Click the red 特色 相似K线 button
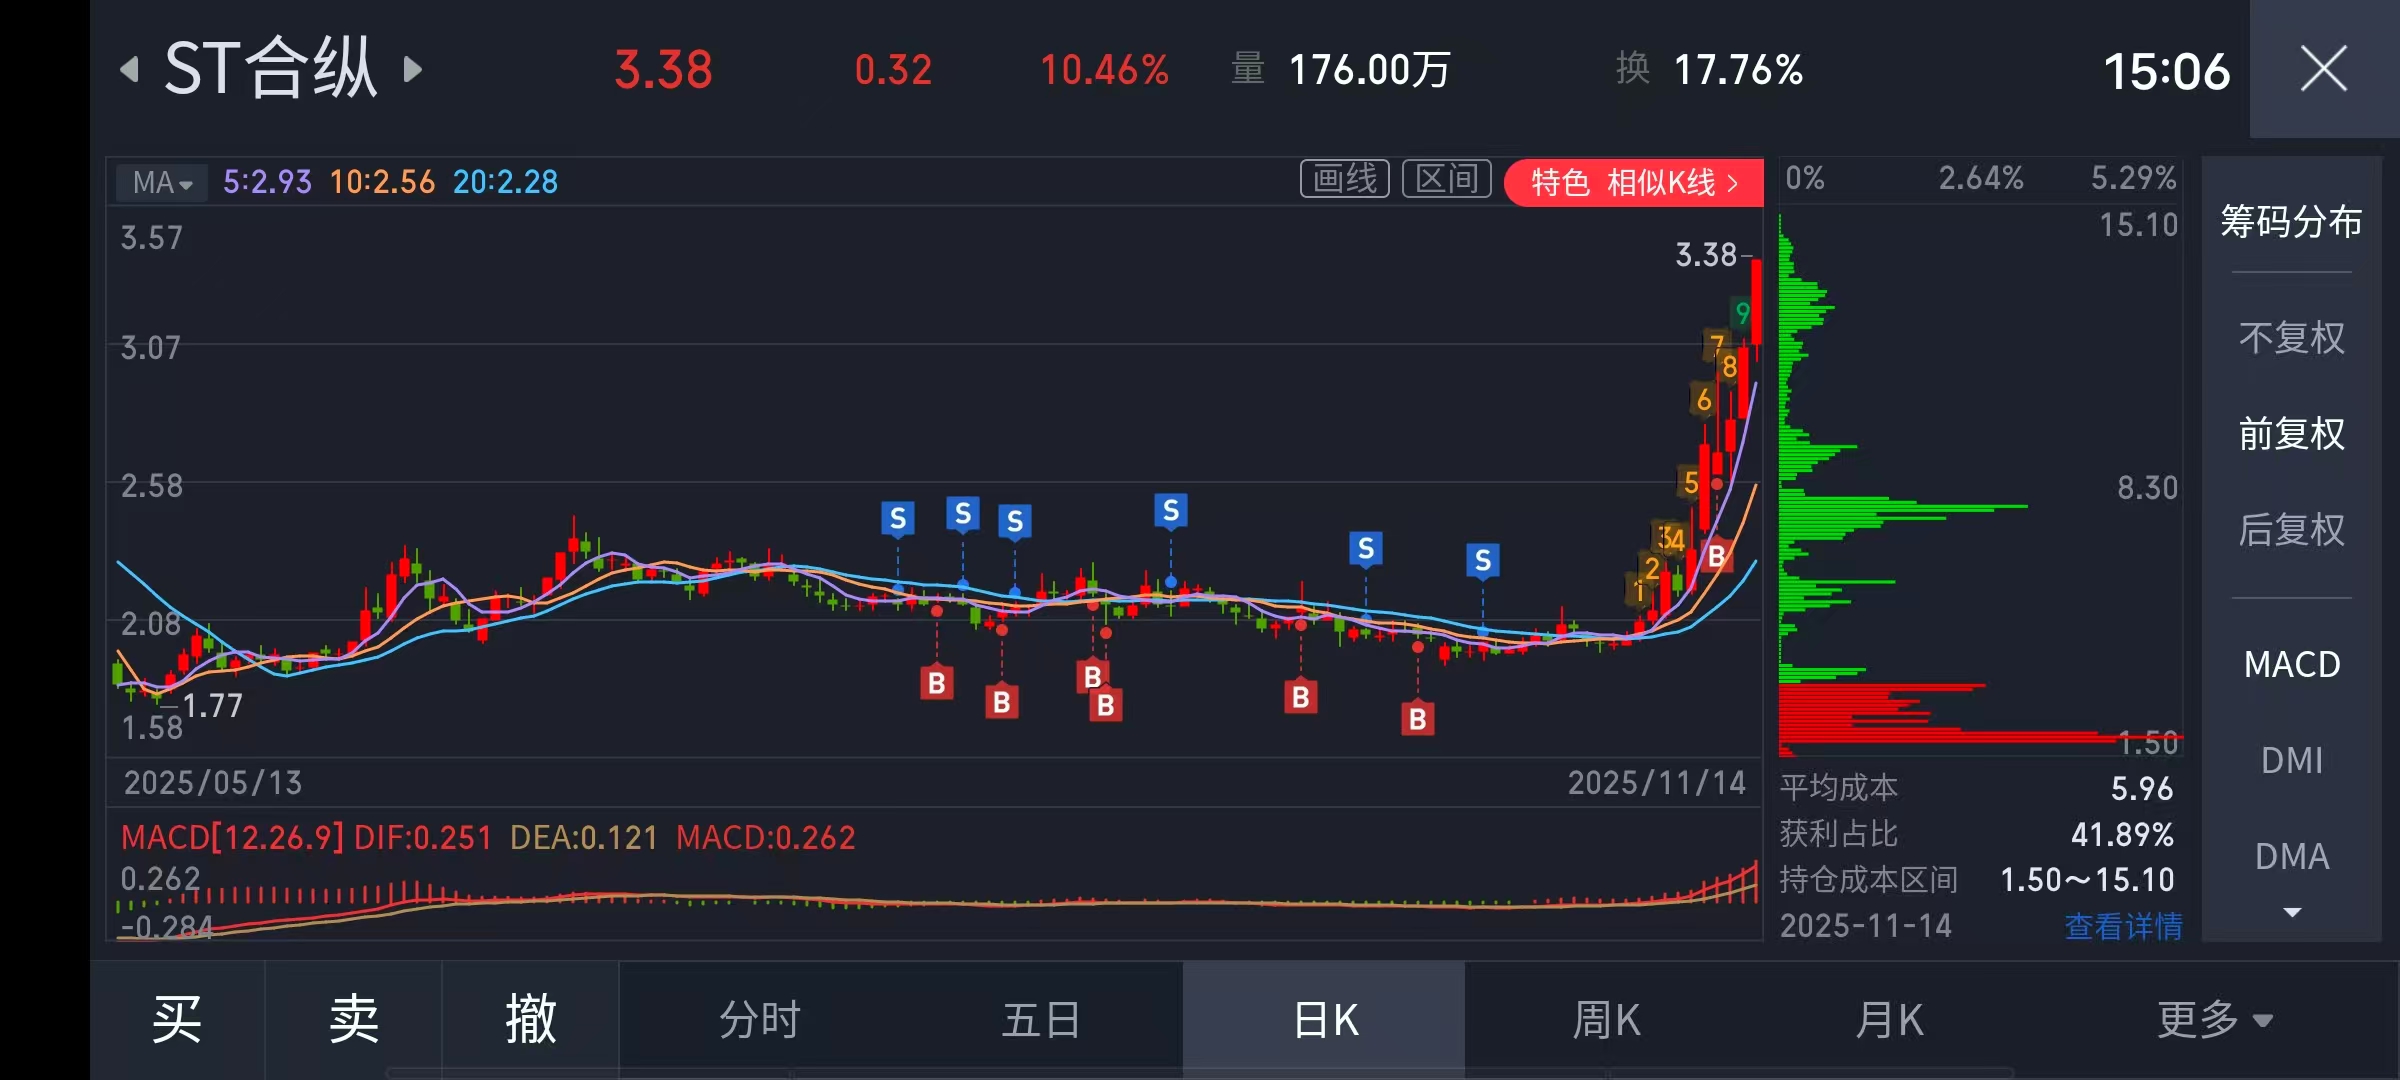 pos(1633,182)
